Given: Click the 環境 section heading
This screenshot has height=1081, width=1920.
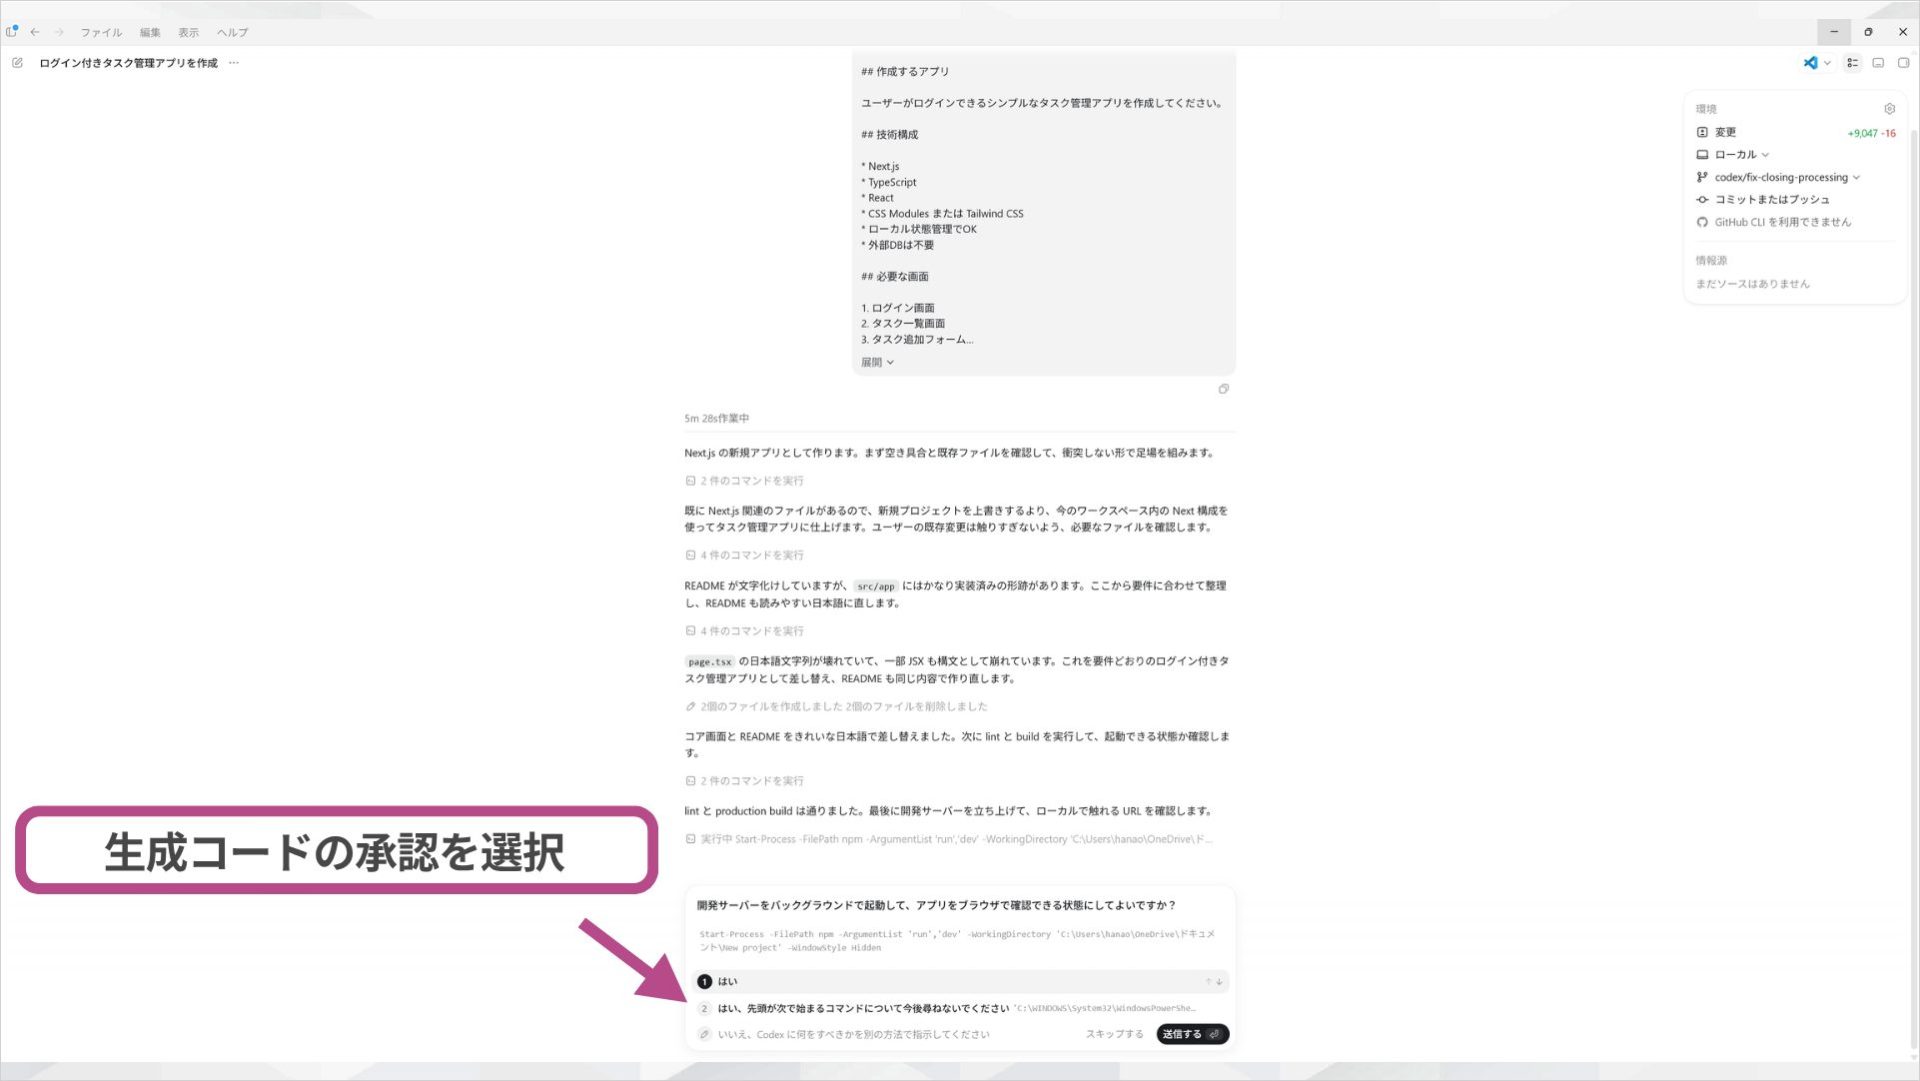Looking at the screenshot, I should [1706, 109].
